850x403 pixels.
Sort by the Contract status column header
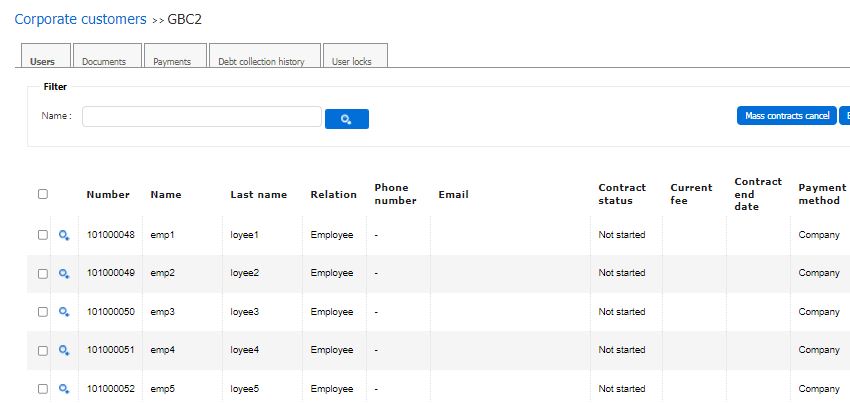622,194
